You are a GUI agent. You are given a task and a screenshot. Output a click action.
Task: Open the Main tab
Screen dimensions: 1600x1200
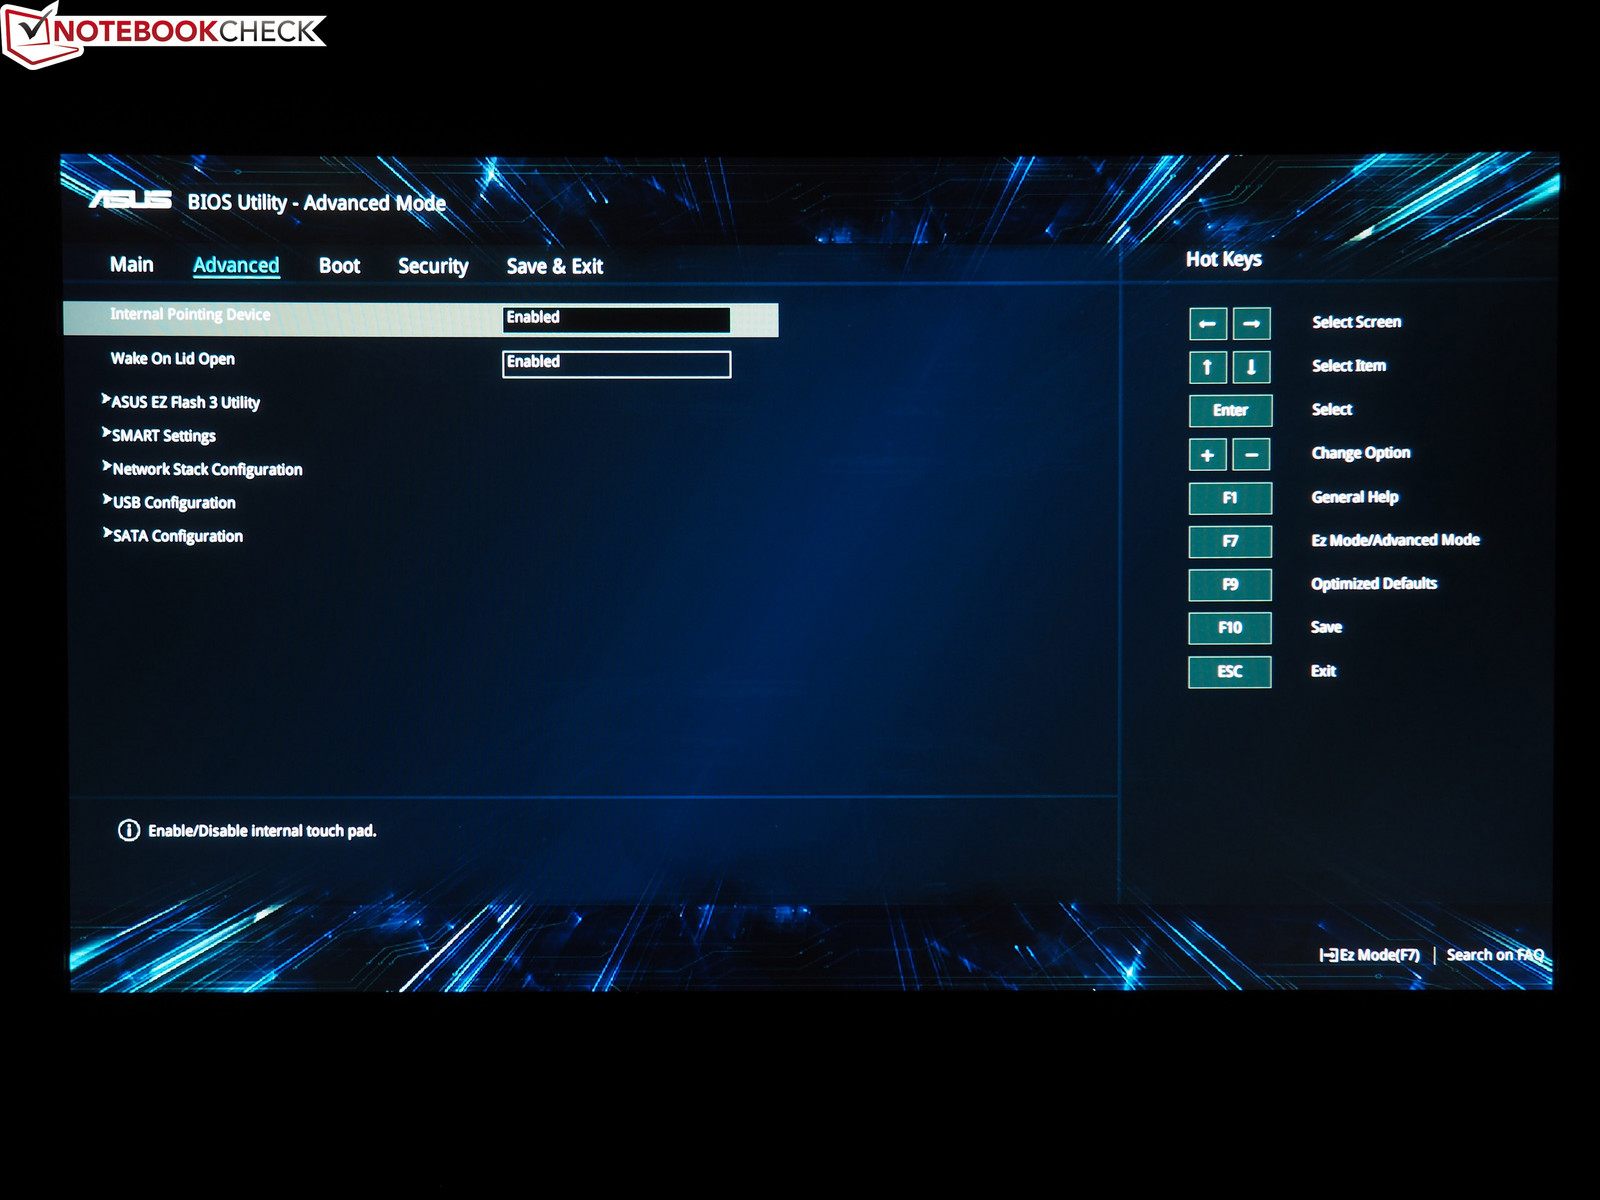(x=132, y=265)
